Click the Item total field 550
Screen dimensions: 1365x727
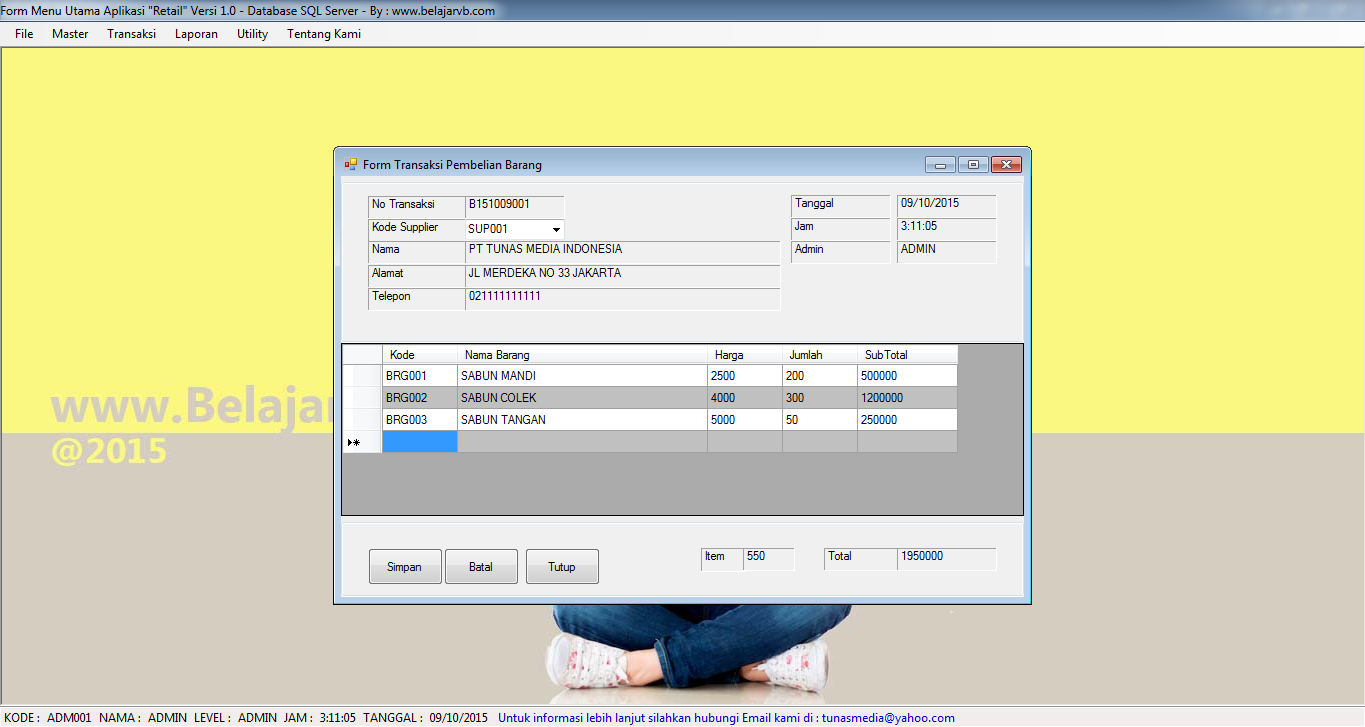pos(769,559)
